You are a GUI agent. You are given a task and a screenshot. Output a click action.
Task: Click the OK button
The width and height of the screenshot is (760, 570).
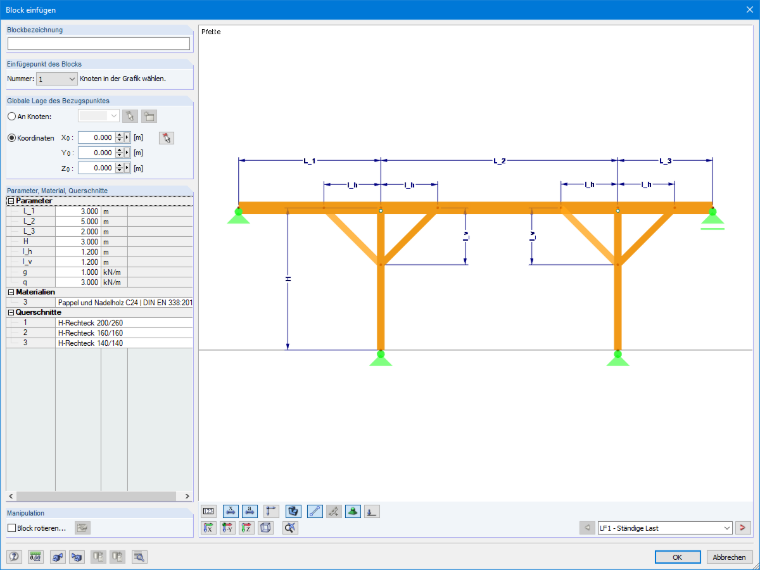(x=678, y=557)
